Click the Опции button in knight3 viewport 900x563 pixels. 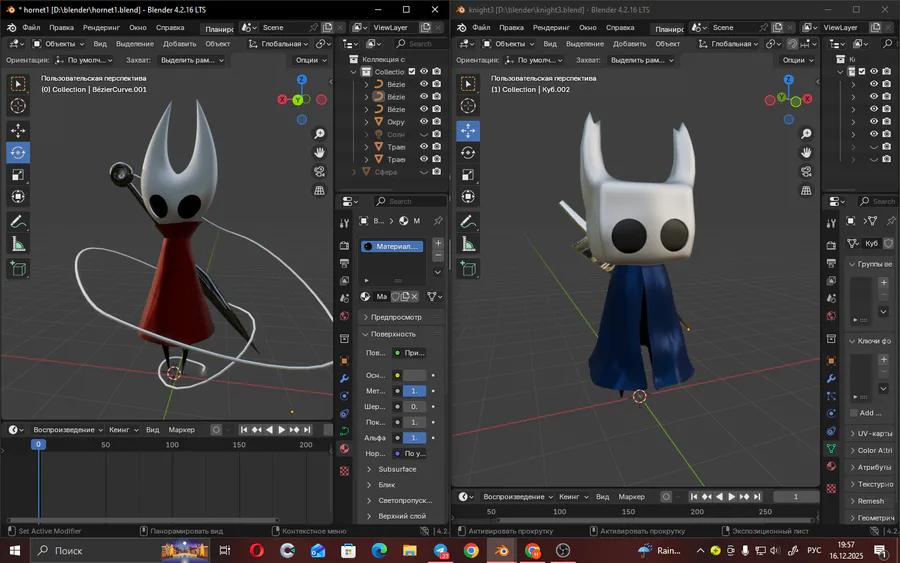tap(795, 60)
